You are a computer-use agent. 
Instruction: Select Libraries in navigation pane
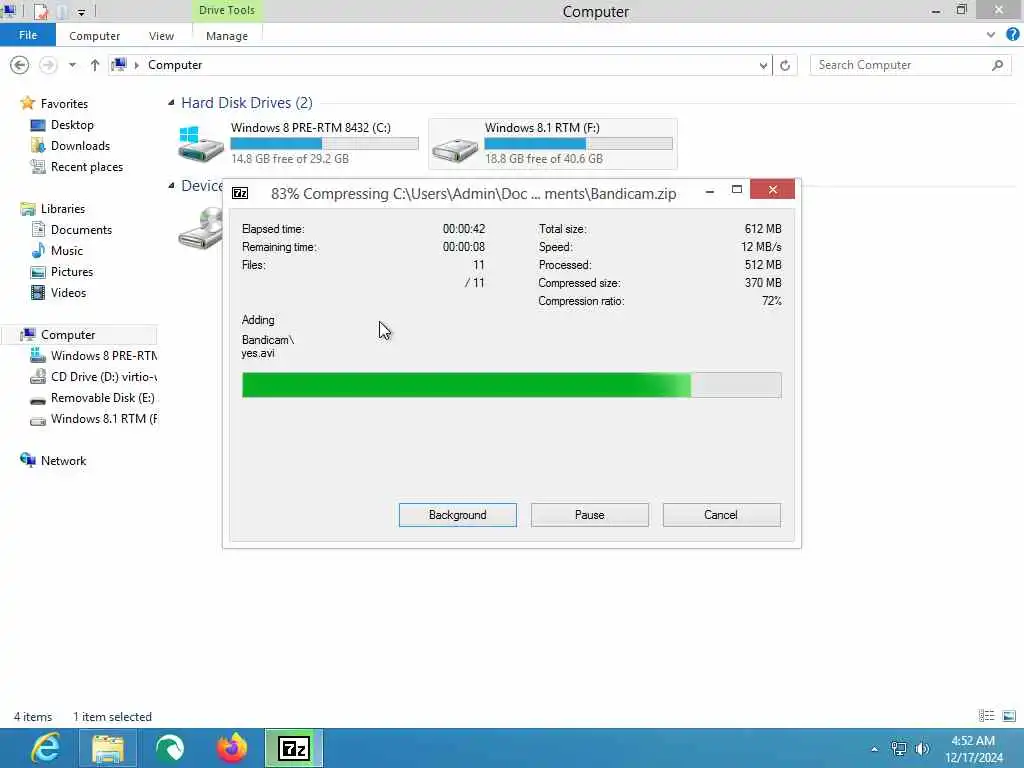[63, 208]
